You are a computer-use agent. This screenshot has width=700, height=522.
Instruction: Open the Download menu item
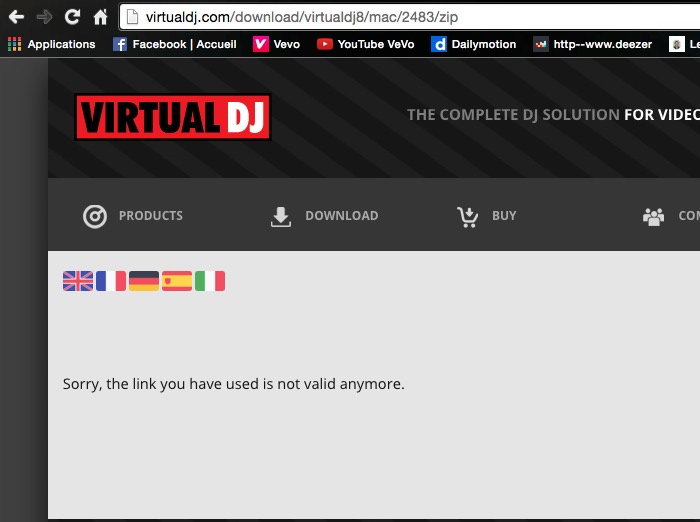pyautogui.click(x=325, y=216)
